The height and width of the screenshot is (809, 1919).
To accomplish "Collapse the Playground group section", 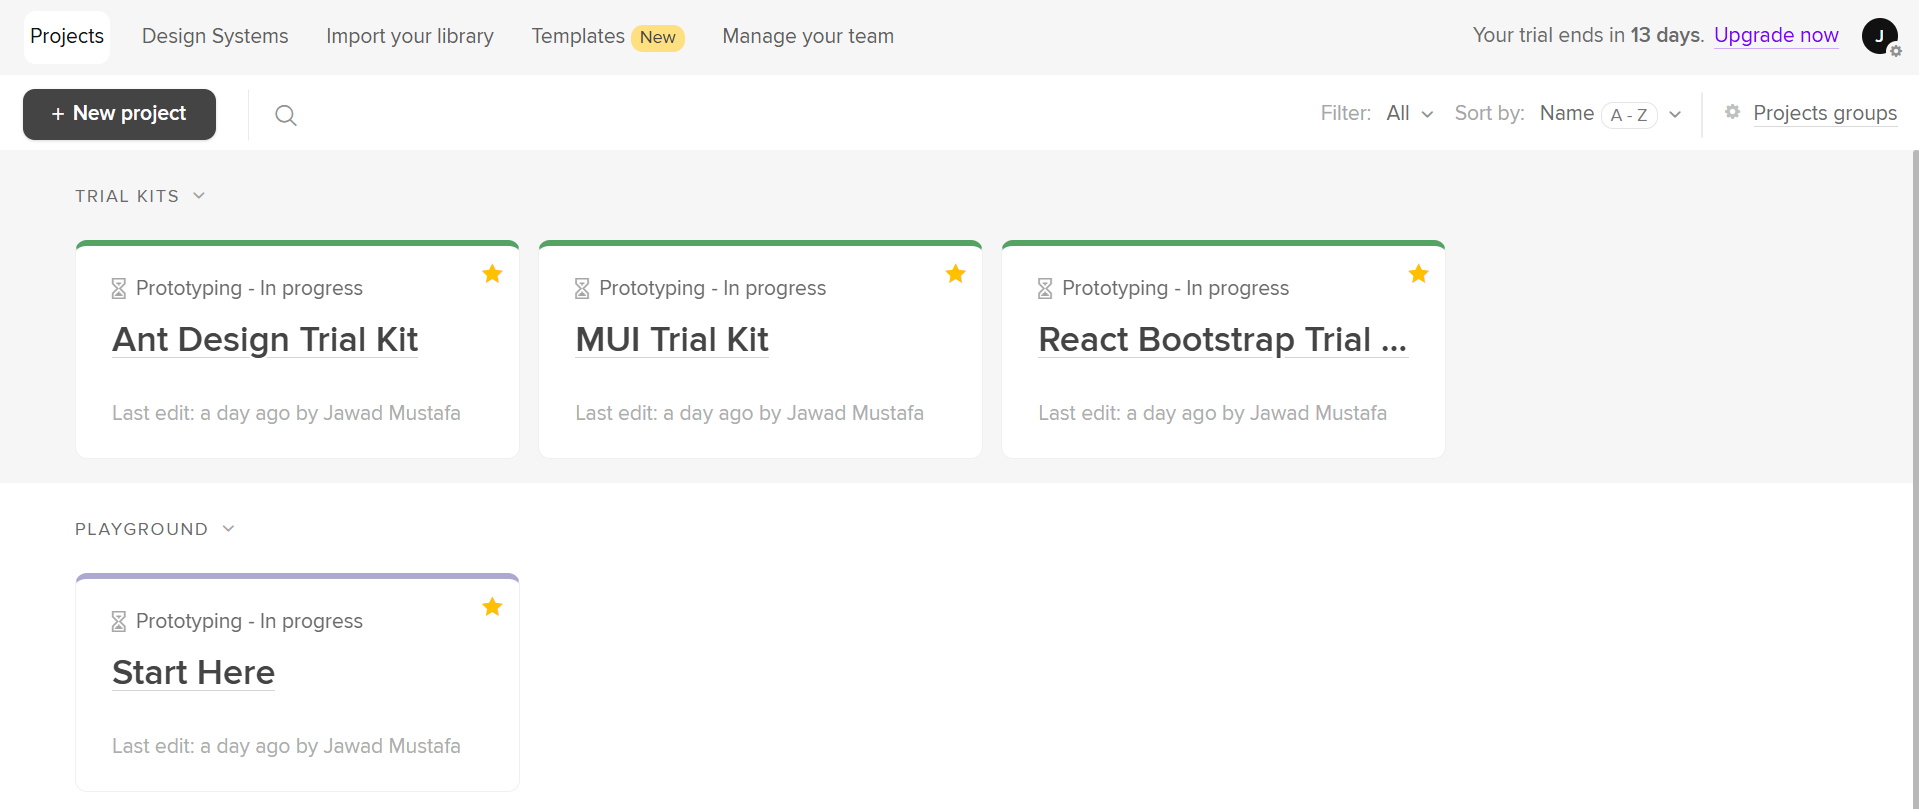I will pos(228,529).
